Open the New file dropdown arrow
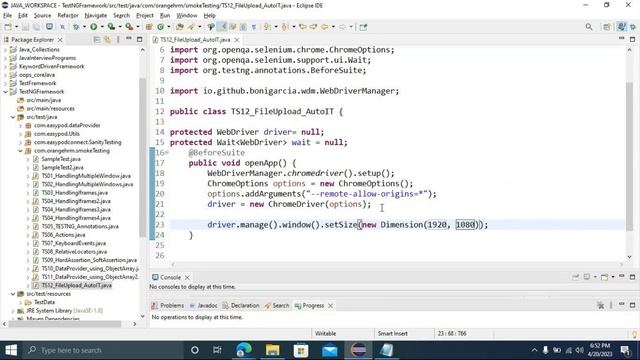Viewport: 640px width, 360px height. [16, 27]
